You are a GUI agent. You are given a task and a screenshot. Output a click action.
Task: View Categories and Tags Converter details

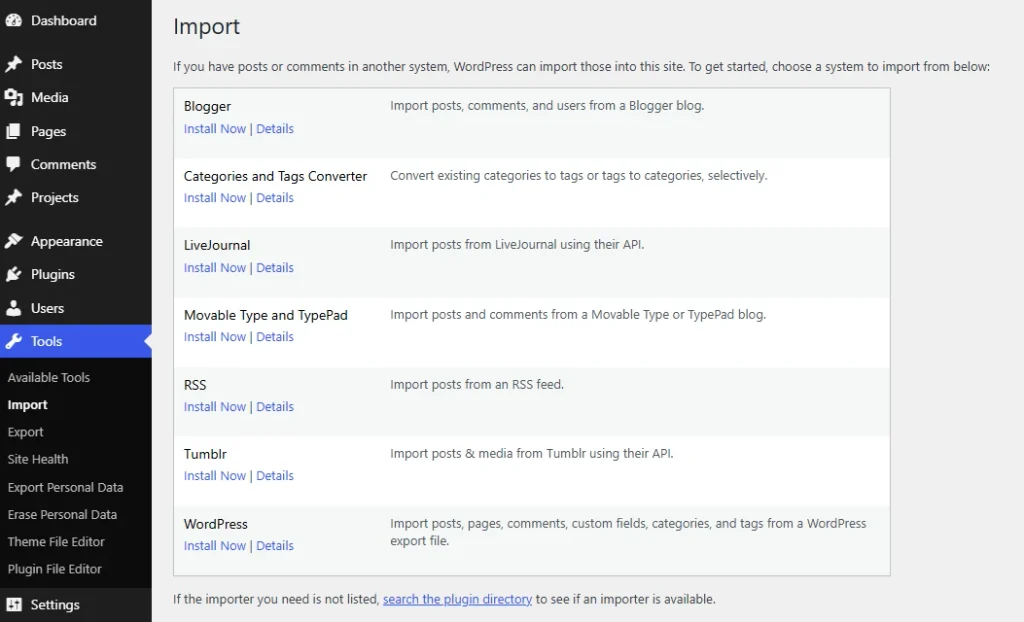click(x=275, y=198)
